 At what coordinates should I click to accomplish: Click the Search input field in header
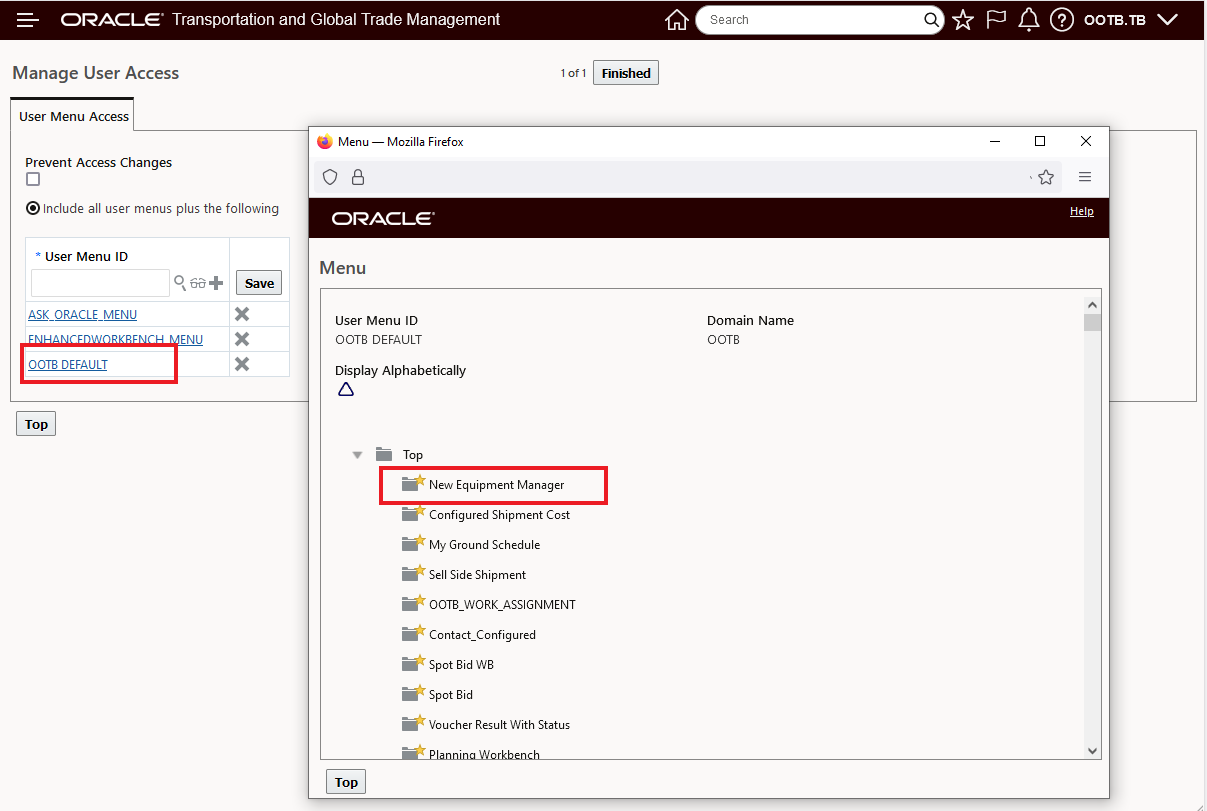pos(812,20)
